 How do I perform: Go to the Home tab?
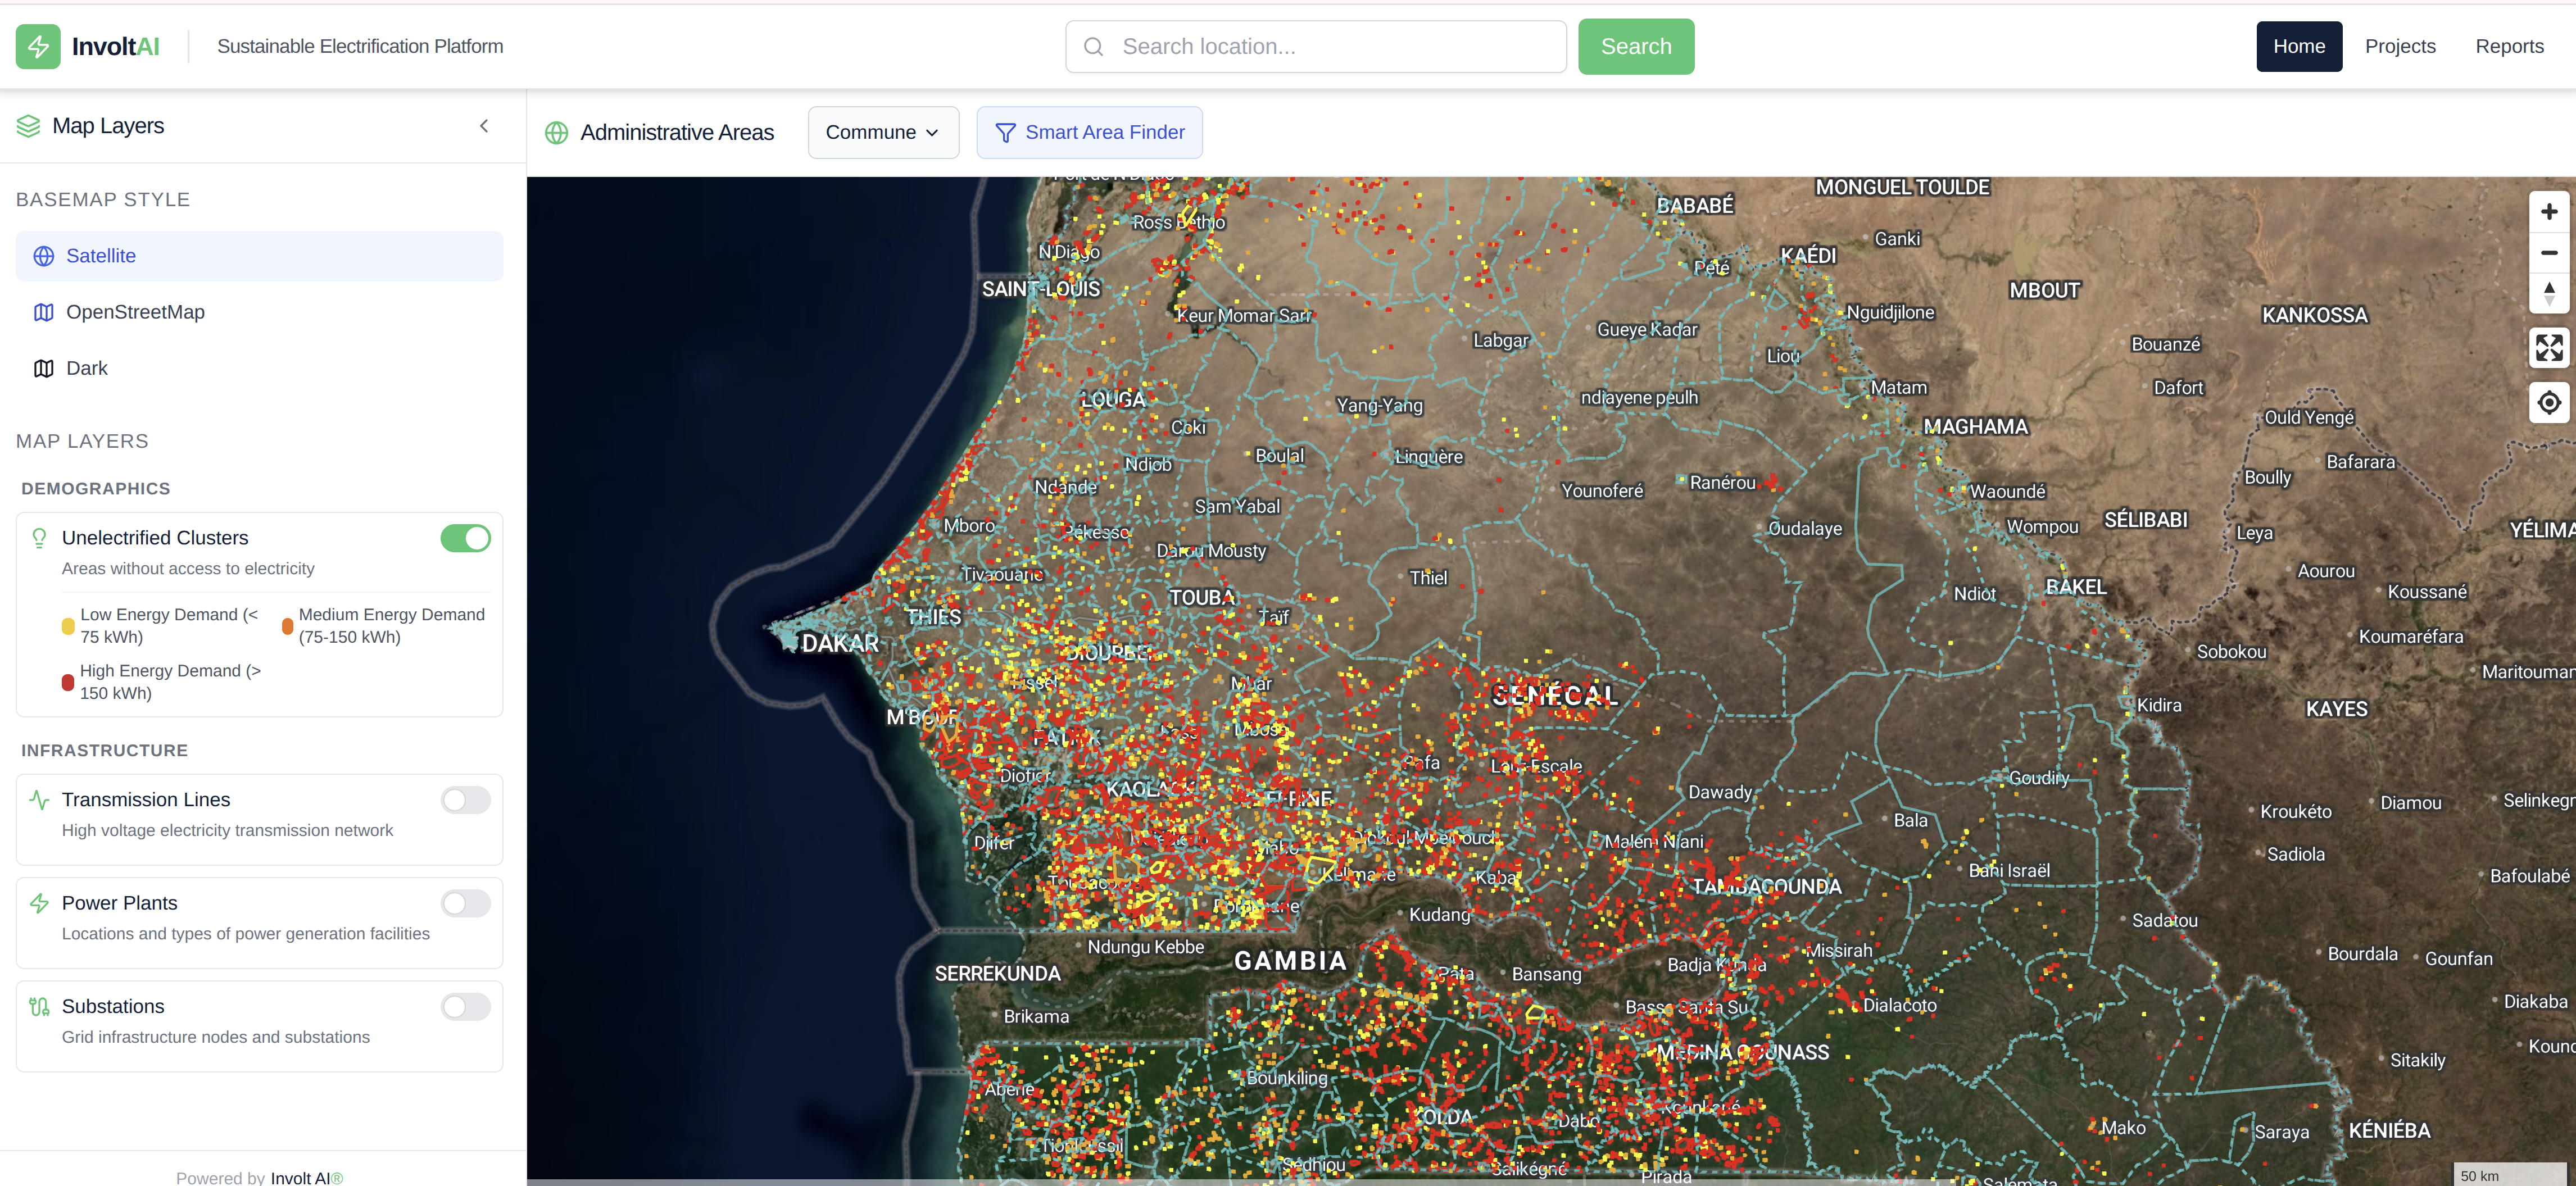pos(2298,47)
